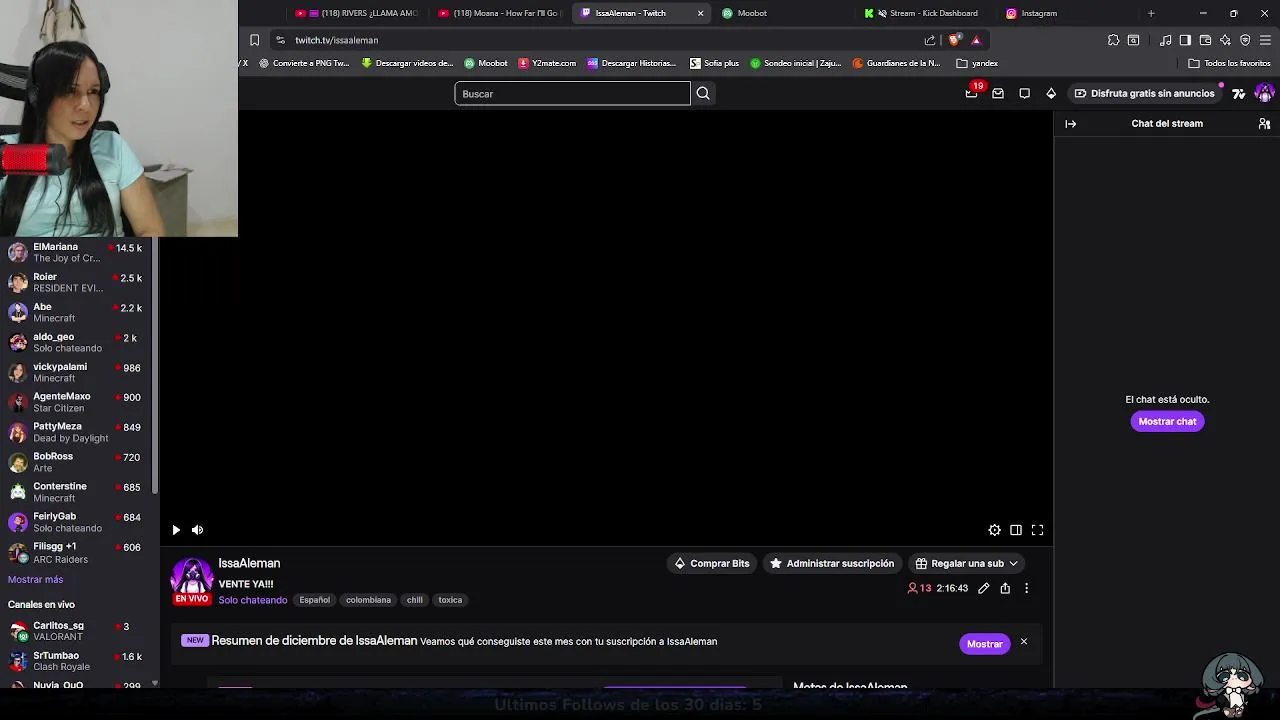1280x720 pixels.
Task: Open video player settings gear
Action: [x=994, y=530]
